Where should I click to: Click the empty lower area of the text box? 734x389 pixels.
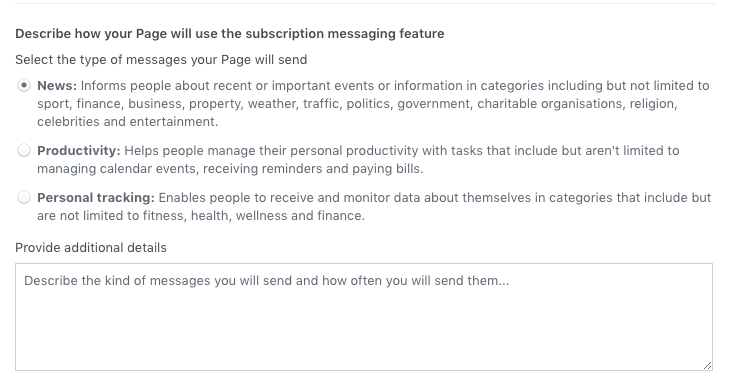[364, 332]
